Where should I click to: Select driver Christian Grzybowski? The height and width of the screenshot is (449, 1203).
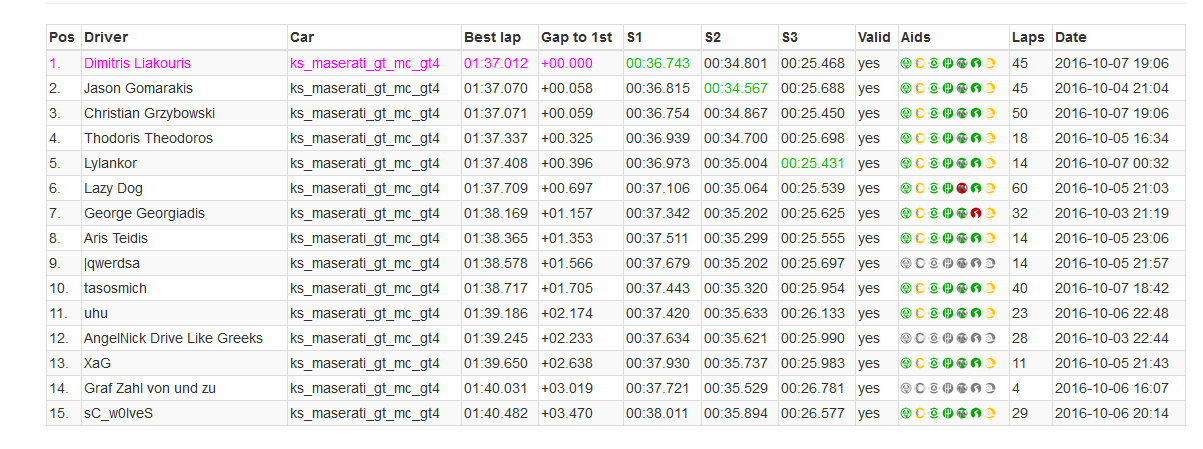point(149,113)
